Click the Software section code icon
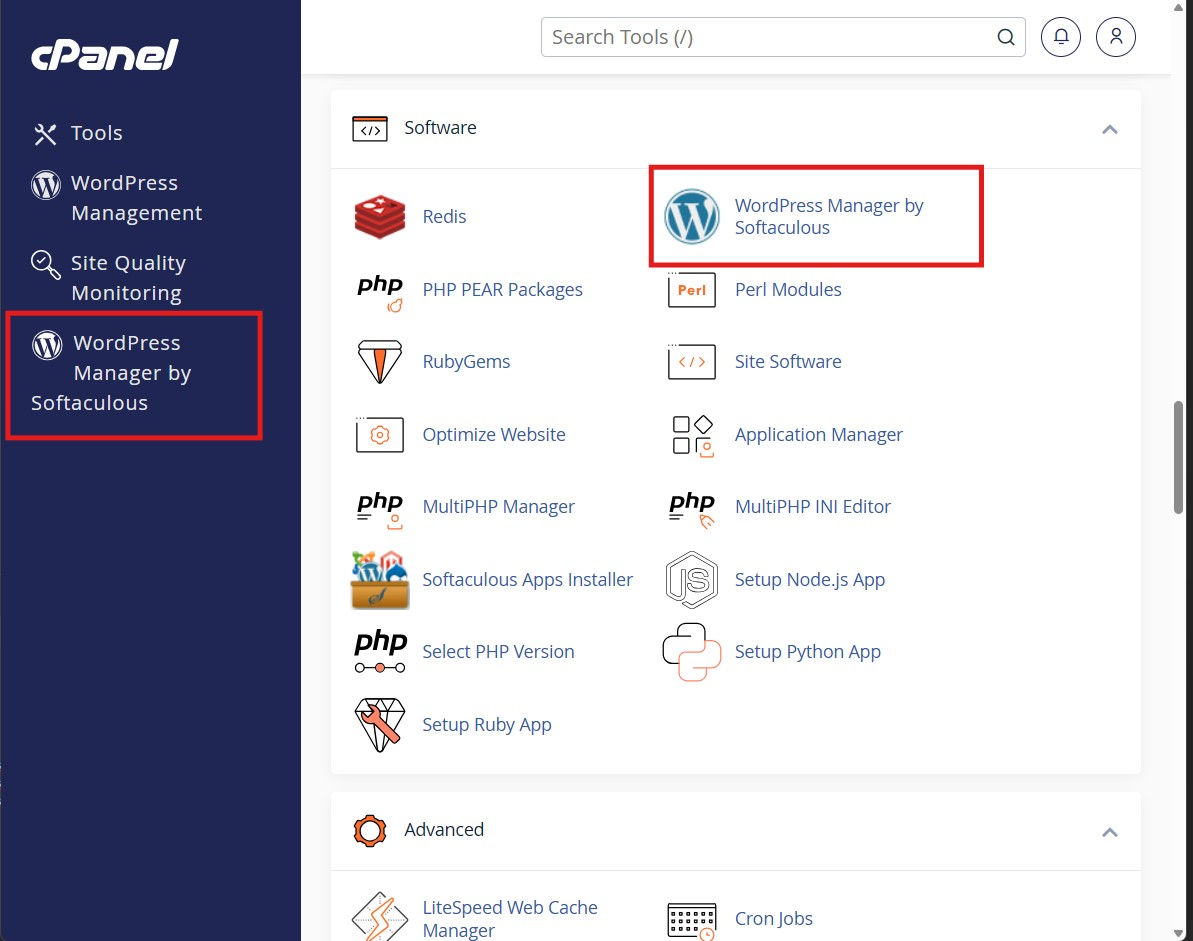This screenshot has width=1193, height=941. click(x=370, y=129)
